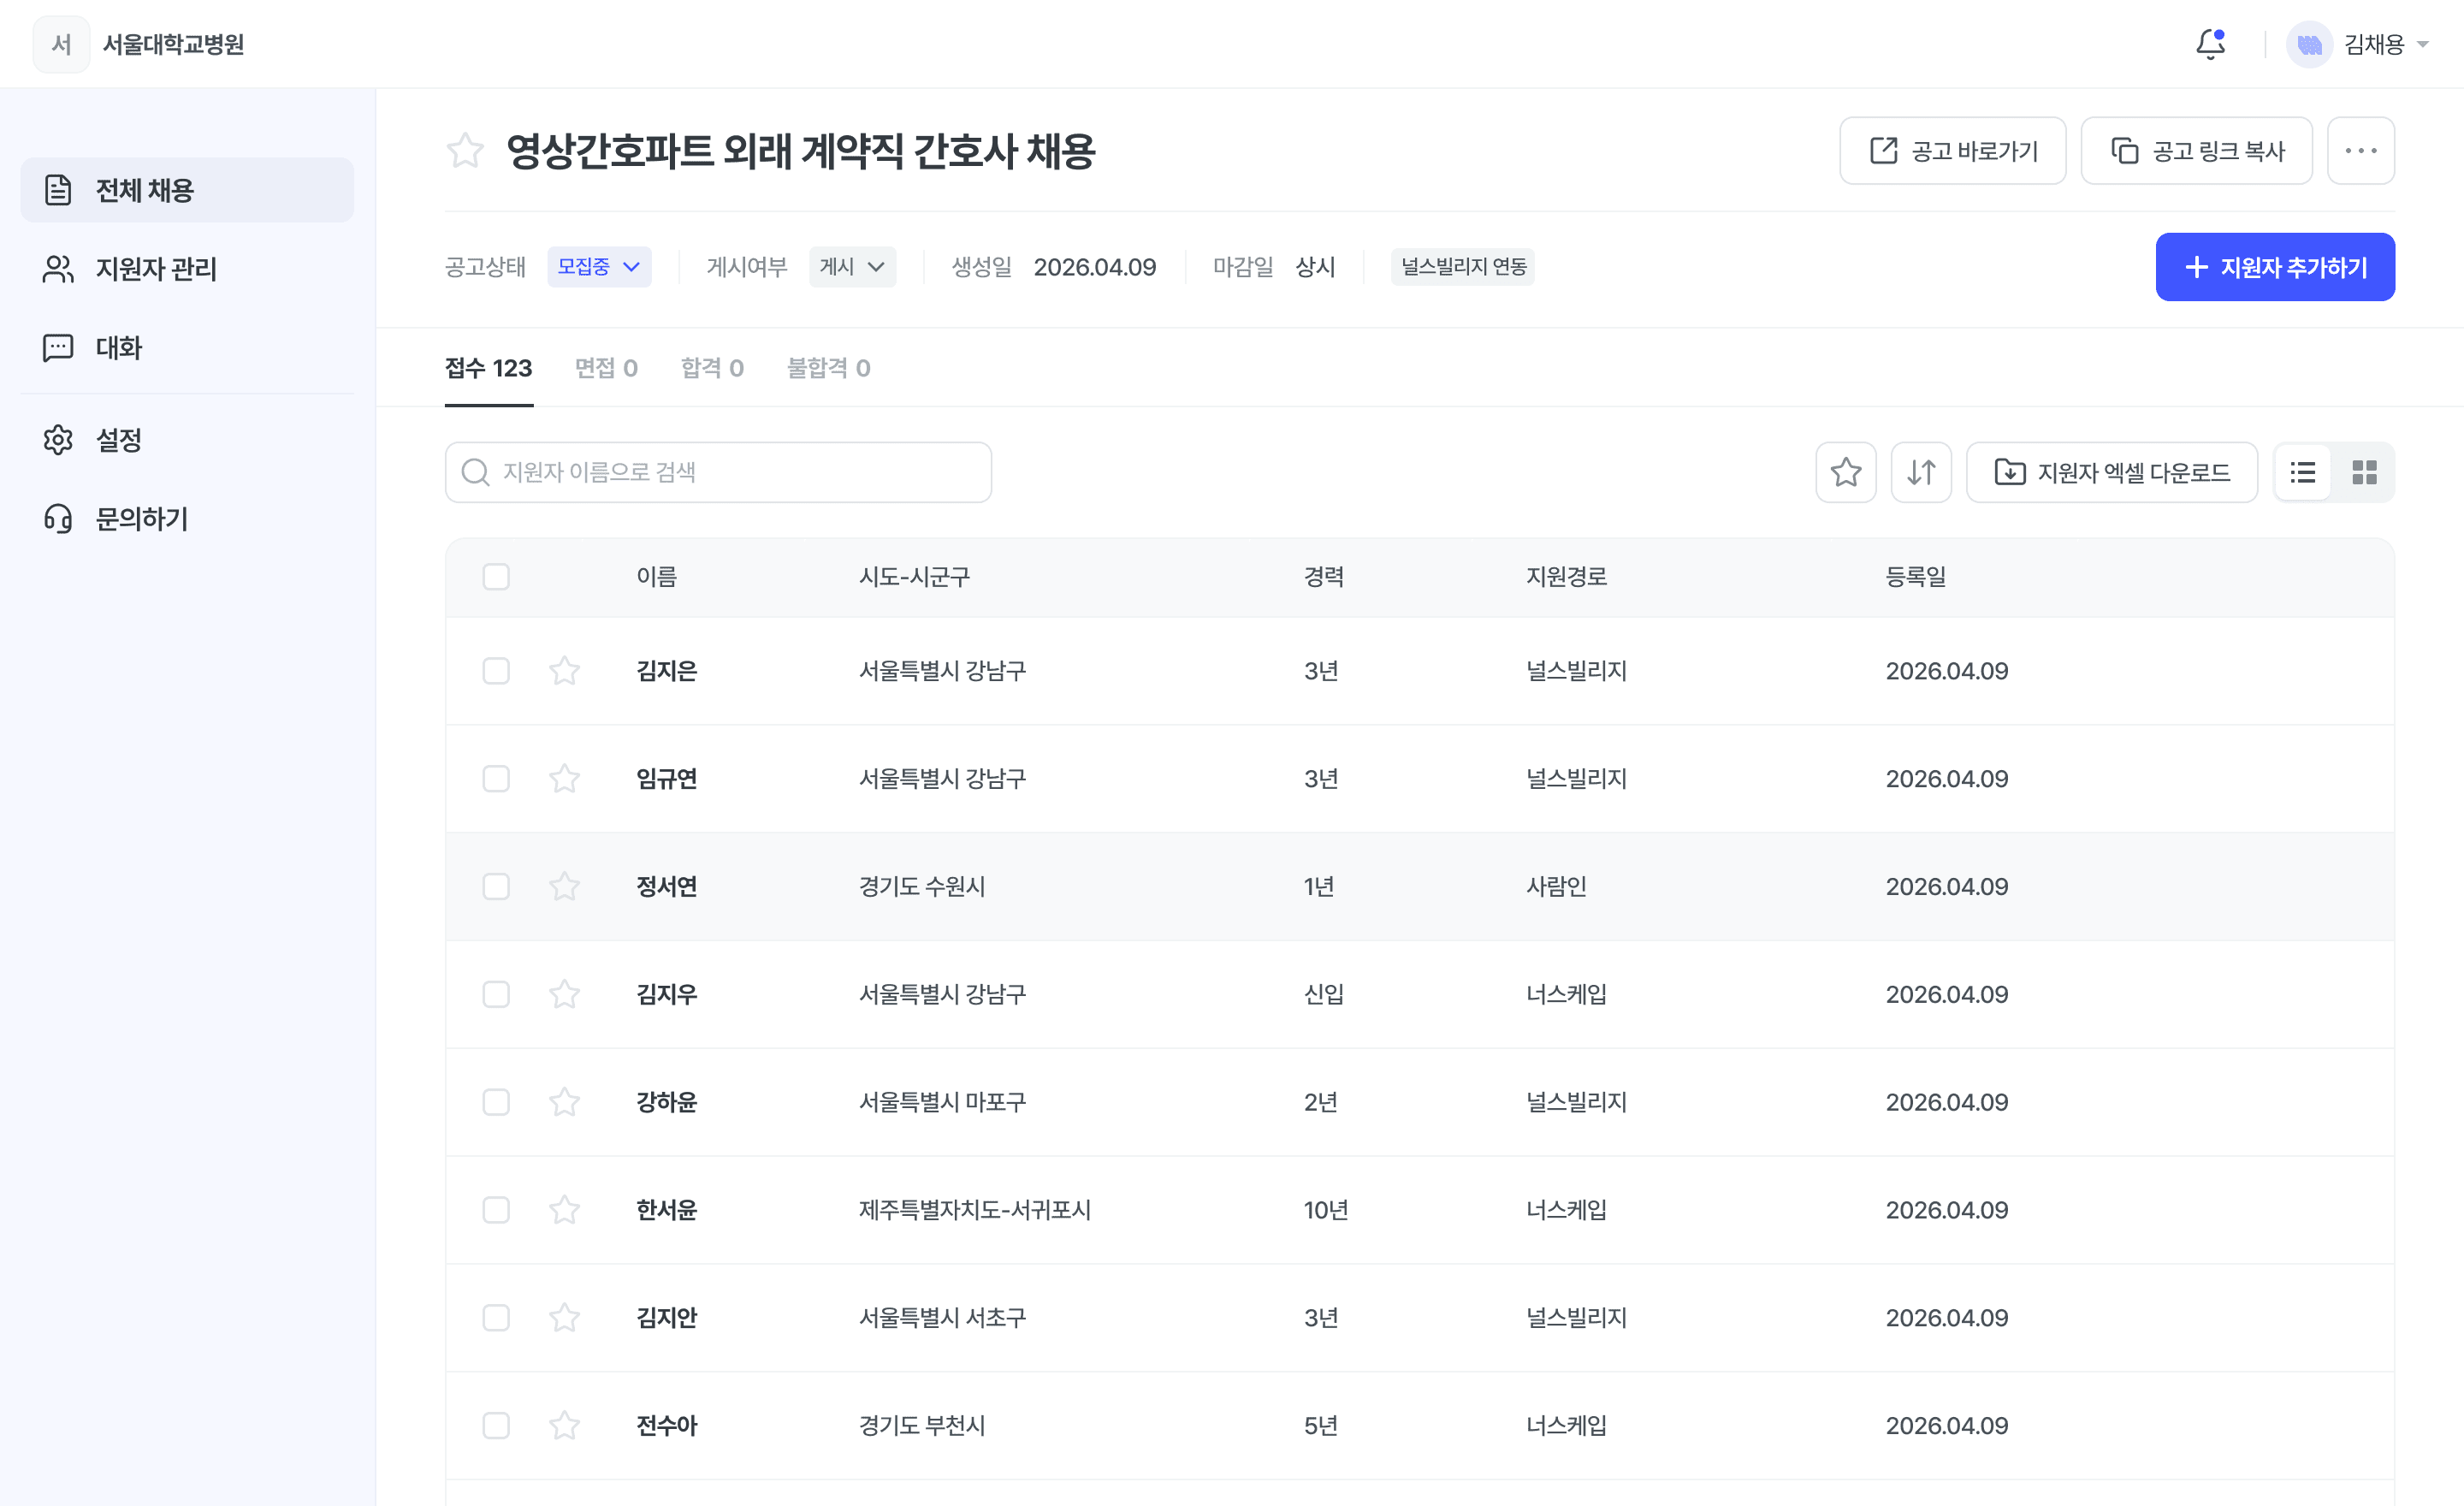Check the checkbox for 정서연
The image size is (2464, 1506).
[x=496, y=887]
